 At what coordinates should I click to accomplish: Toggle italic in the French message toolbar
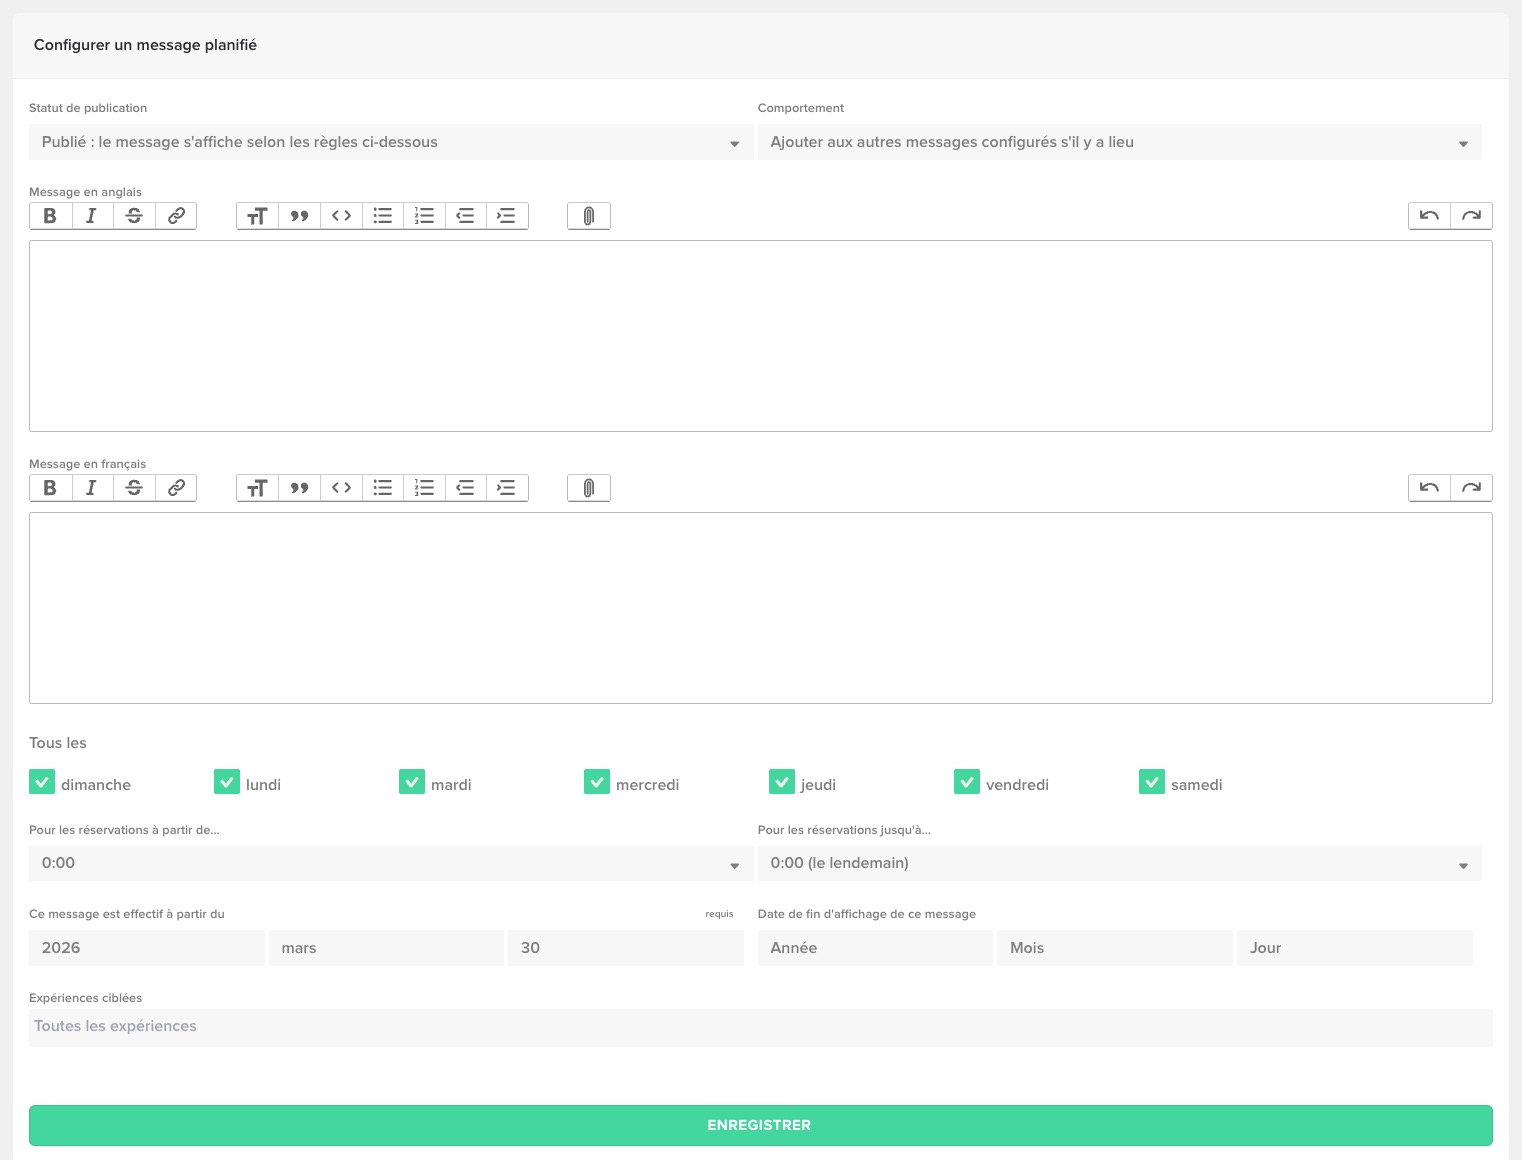(x=92, y=488)
